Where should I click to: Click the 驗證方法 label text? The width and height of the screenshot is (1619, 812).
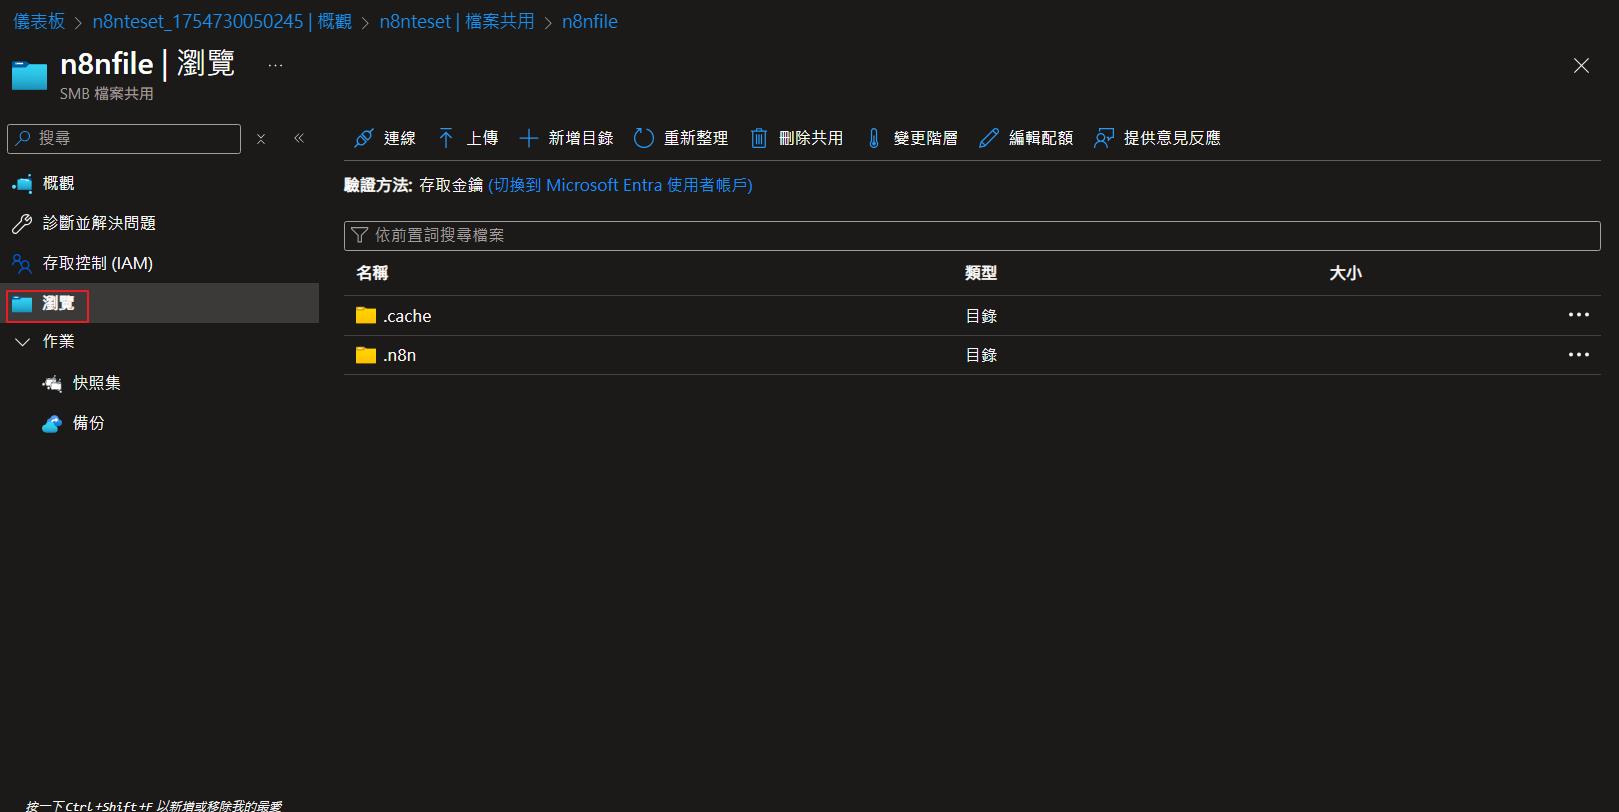pyautogui.click(x=379, y=185)
